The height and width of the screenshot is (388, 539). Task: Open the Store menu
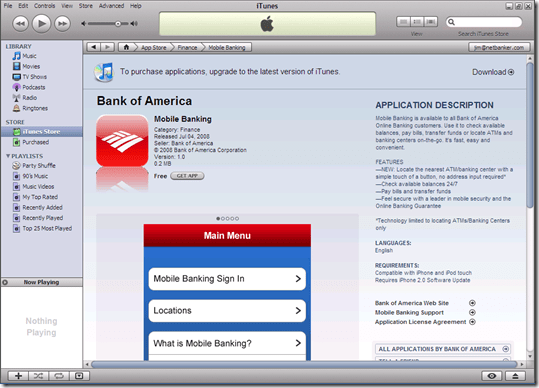[86, 6]
